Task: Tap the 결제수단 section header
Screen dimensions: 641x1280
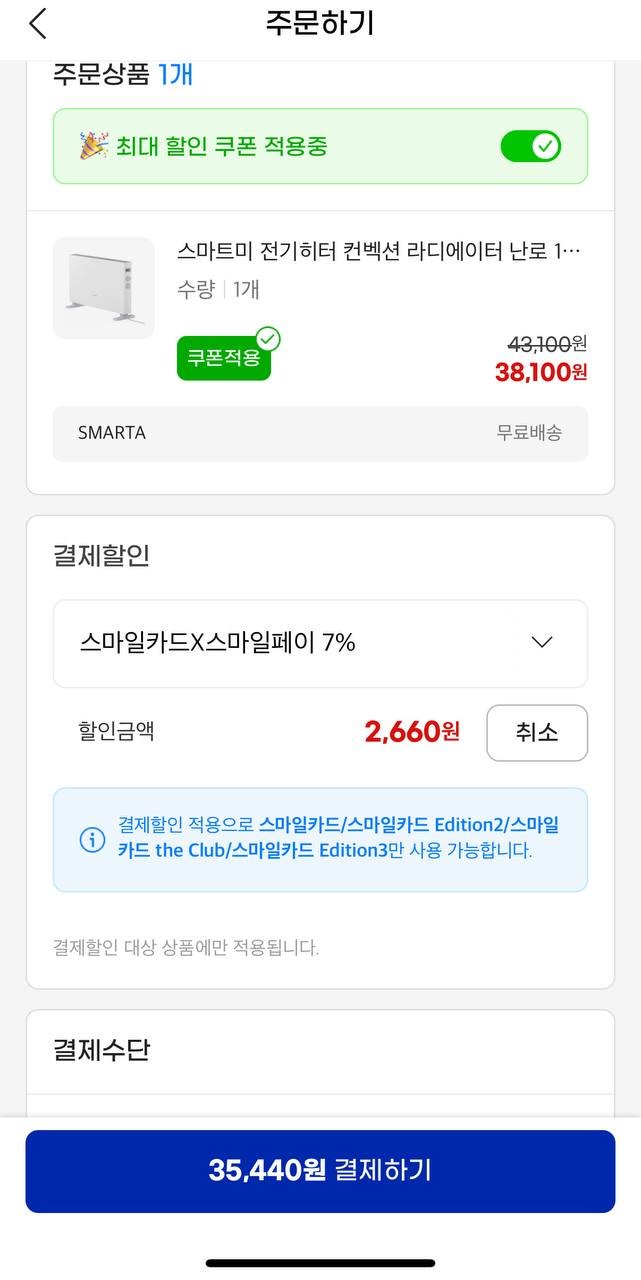Action: (101, 1050)
